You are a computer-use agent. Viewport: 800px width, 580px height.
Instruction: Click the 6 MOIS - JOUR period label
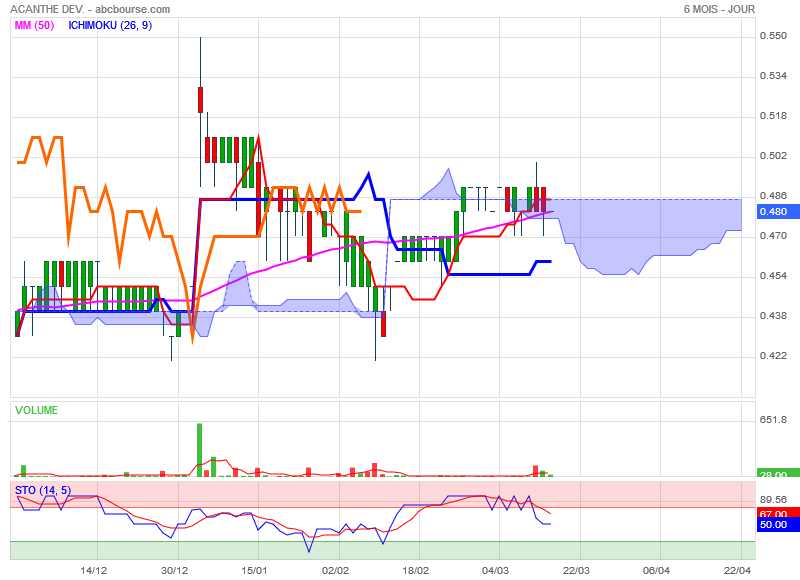719,9
